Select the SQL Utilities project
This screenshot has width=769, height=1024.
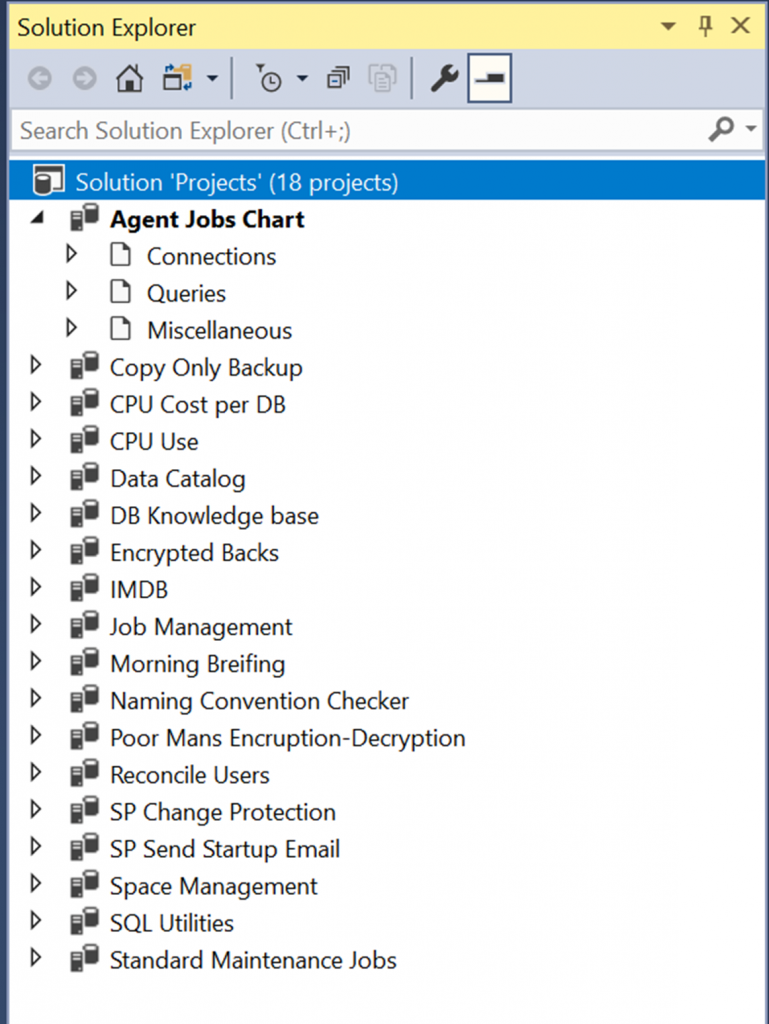pos(171,922)
